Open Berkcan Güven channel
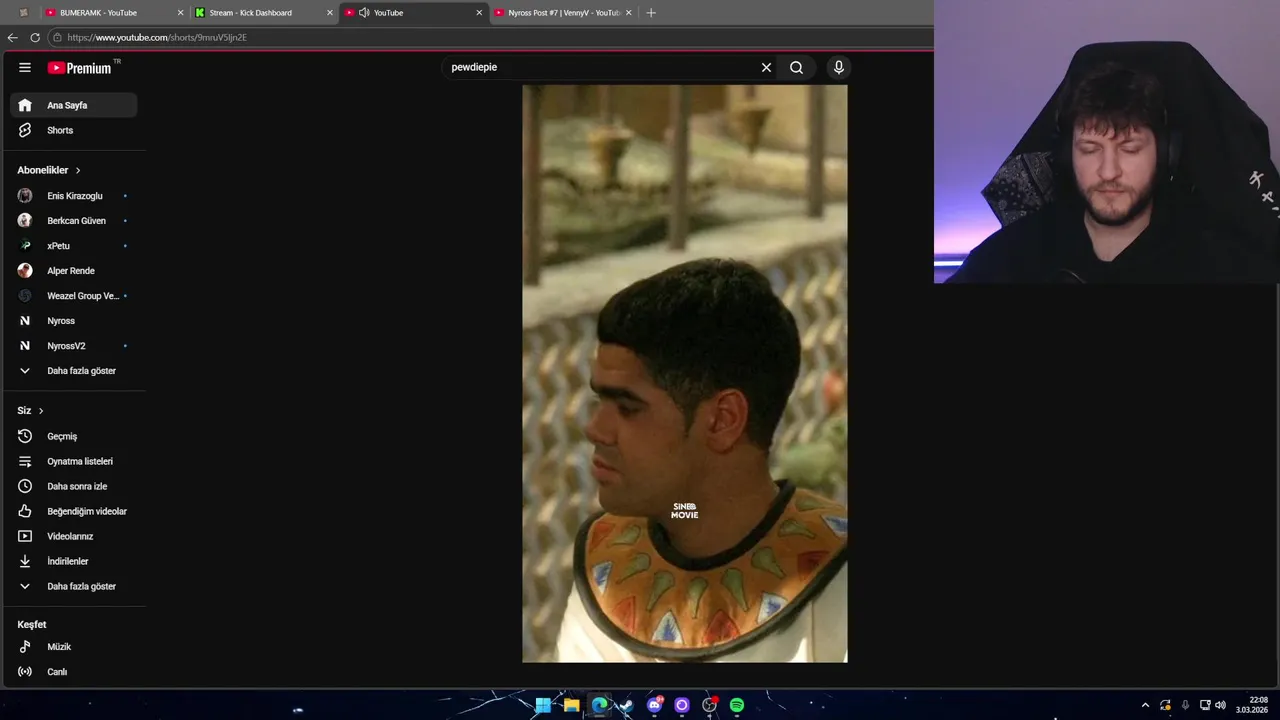1280x720 pixels. coord(74,221)
